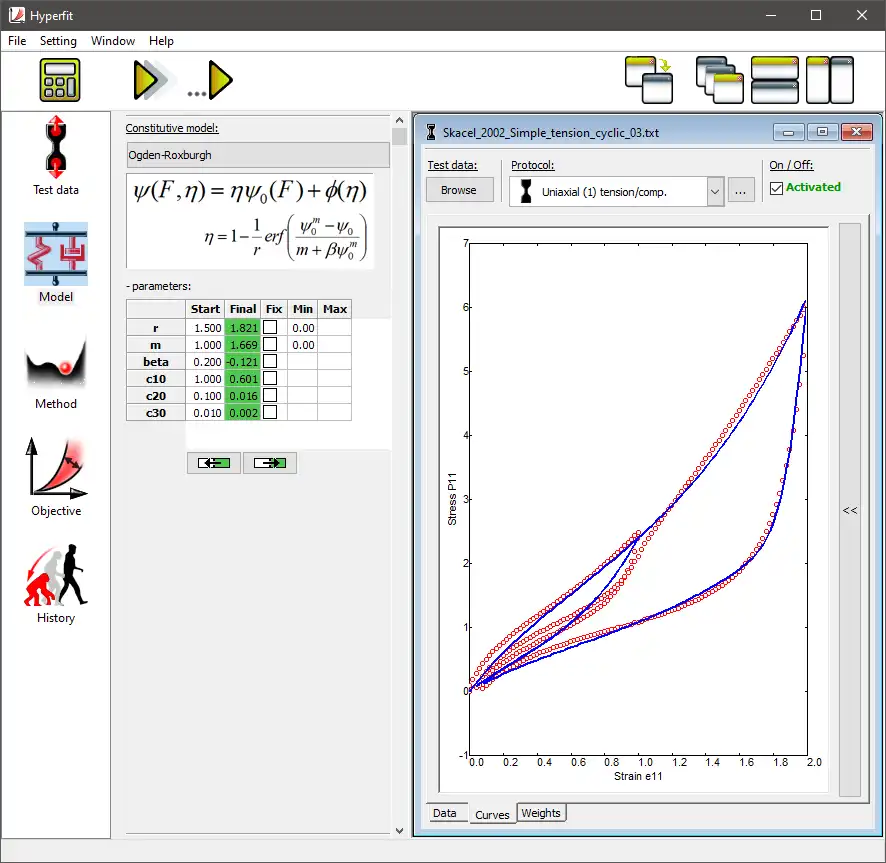Viewport: 886px width, 863px height.
Task: Click the specimen icon in subwindow title
Action: [x=431, y=132]
